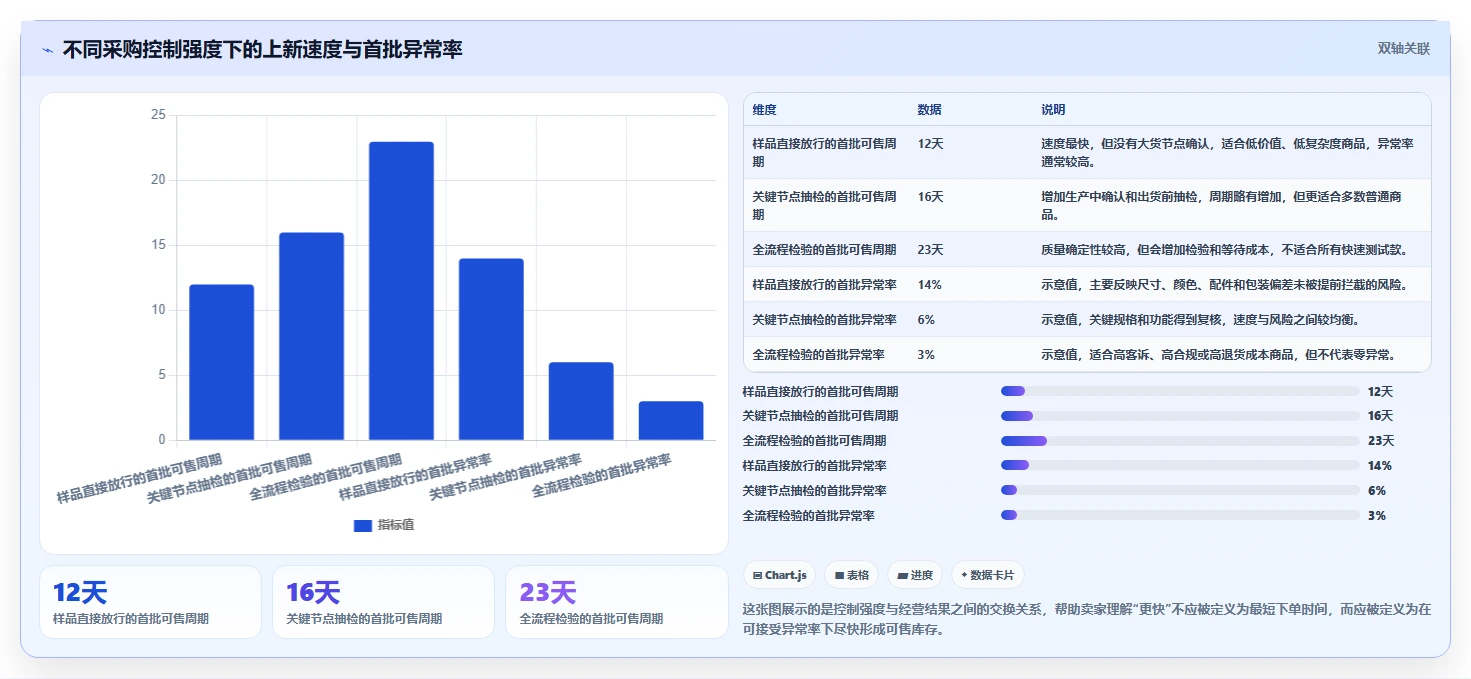The width and height of the screenshot is (1471, 679).
Task: Click the 16天 progress bar track
Action: 1180,415
